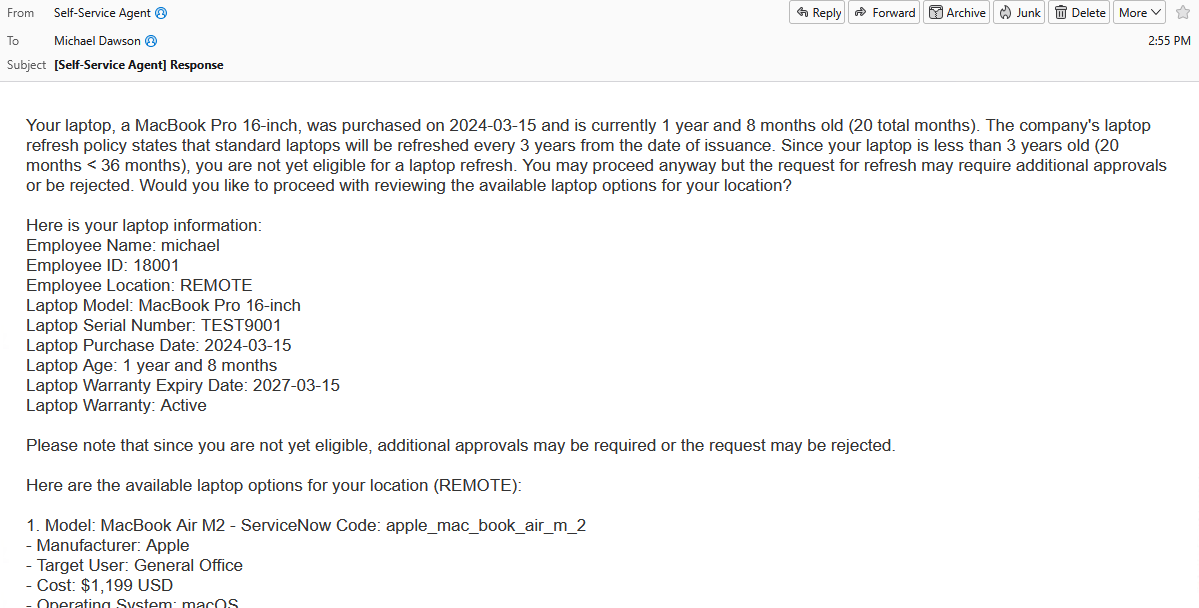This screenshot has height=608, width=1199.
Task: Open the More actions dropdown
Action: pos(1139,12)
